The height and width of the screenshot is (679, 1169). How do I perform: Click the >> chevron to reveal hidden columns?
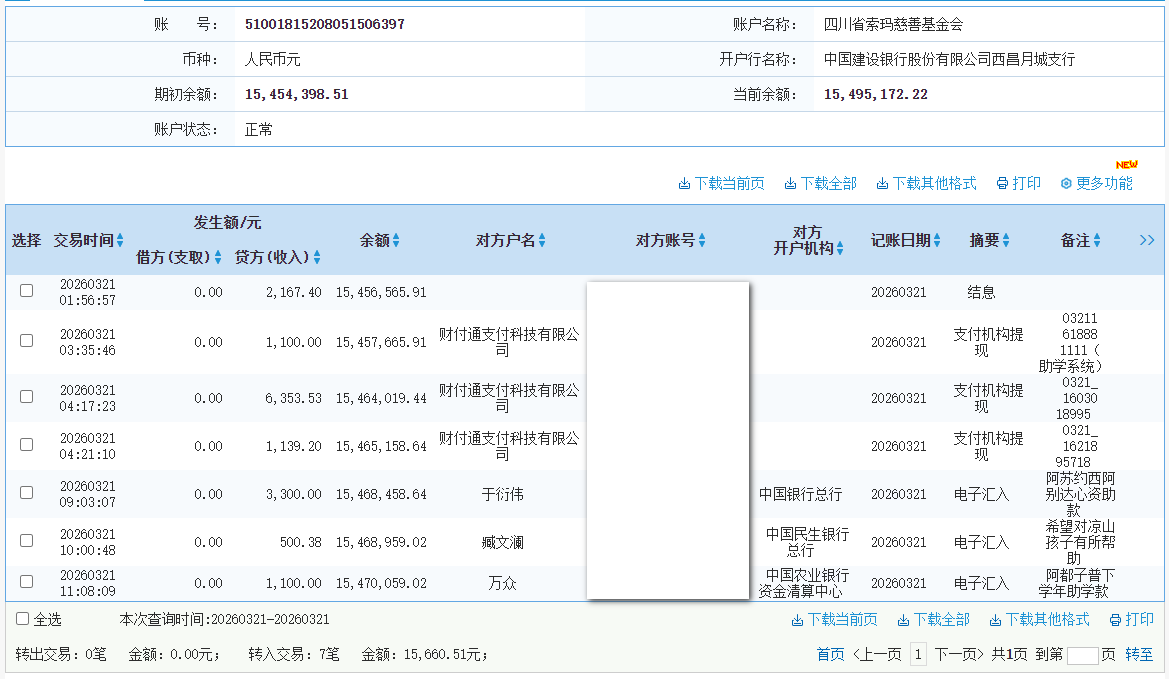point(1148,240)
